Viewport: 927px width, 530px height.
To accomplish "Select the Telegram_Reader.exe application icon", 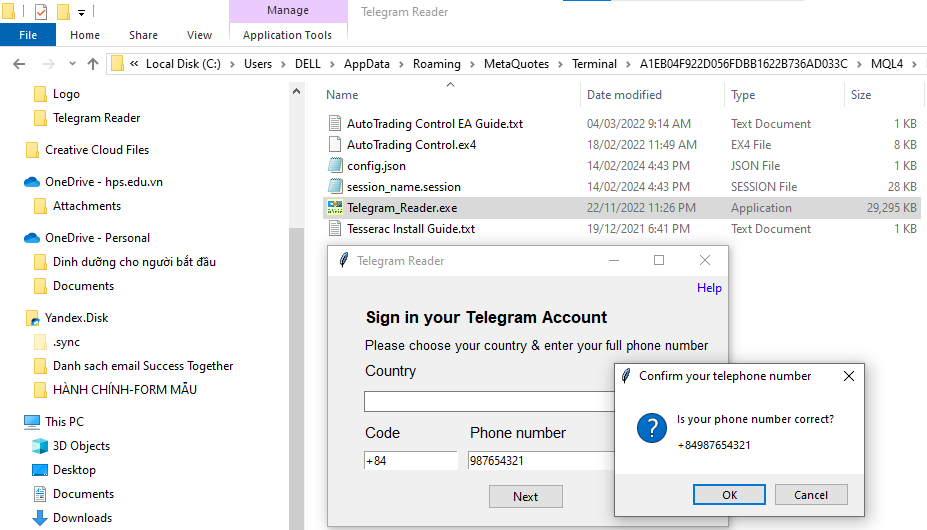I will 335,208.
